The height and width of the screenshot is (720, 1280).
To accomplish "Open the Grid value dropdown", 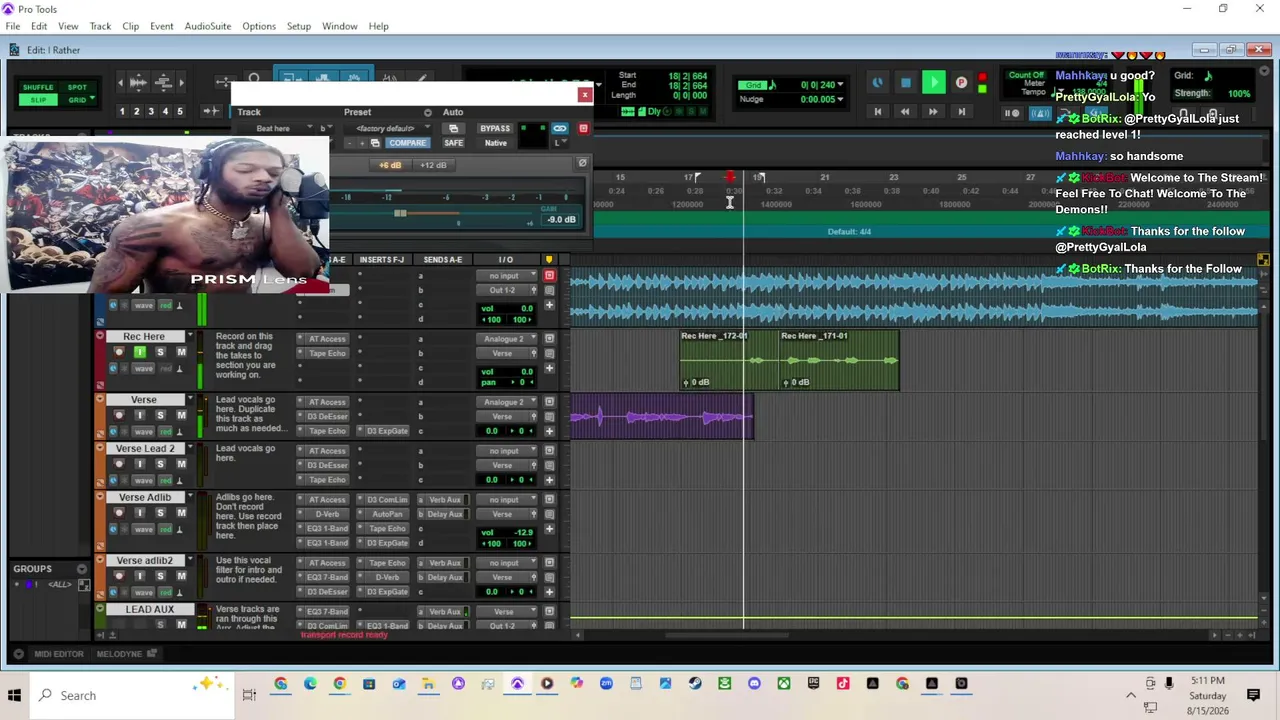I will click(839, 85).
